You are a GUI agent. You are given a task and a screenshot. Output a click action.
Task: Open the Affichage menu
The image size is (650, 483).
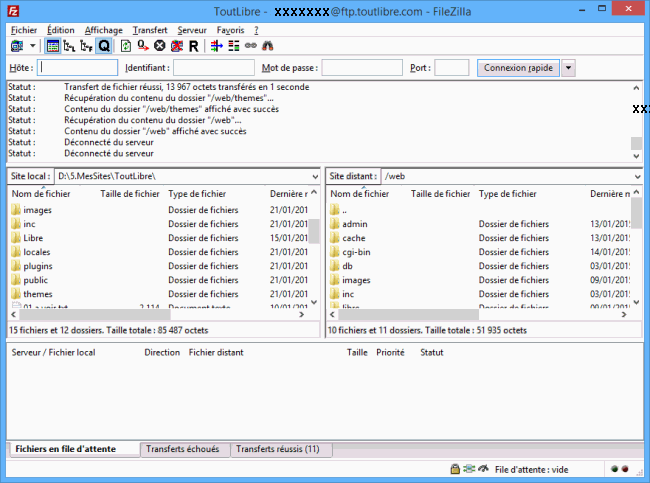pyautogui.click(x=104, y=30)
